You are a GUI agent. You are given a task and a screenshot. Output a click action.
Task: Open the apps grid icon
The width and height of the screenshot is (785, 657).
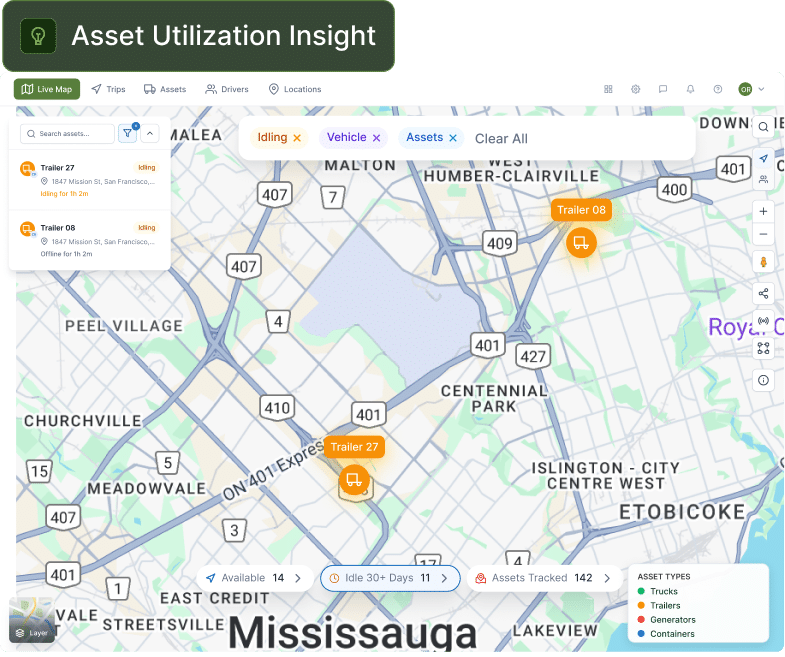pyautogui.click(x=608, y=89)
